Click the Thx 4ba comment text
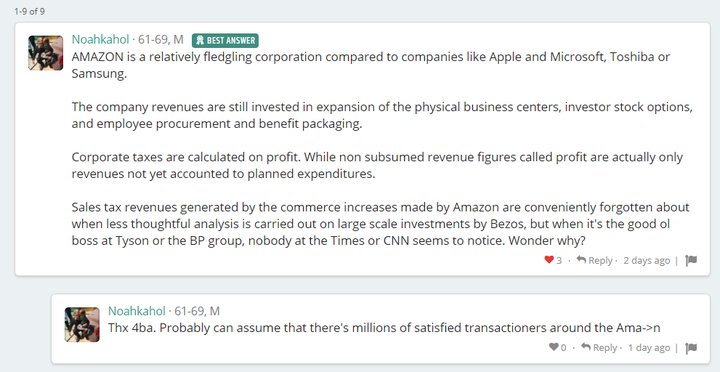Screen dimensions: 720x372 tap(384, 328)
